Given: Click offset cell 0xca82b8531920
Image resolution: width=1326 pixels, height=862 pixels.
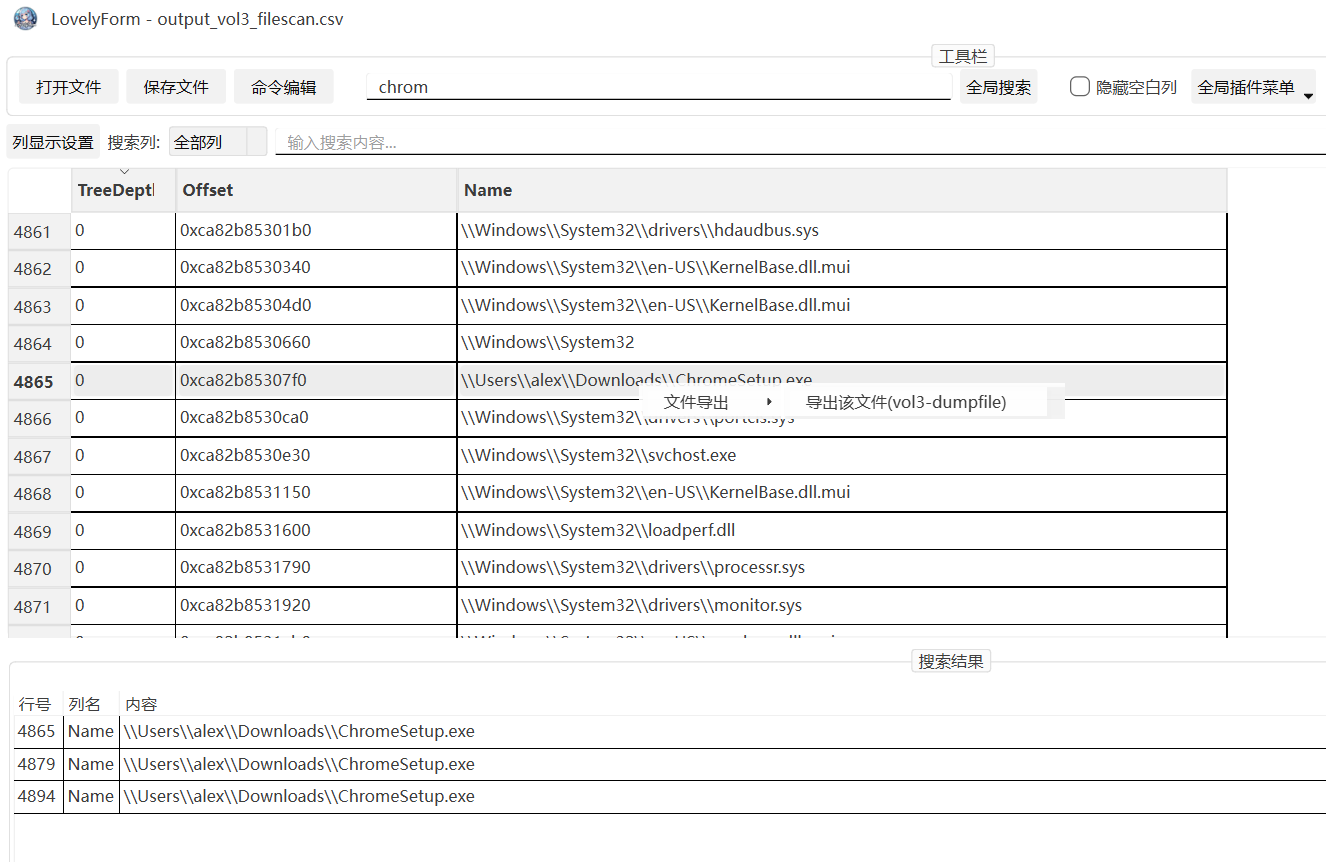Looking at the screenshot, I should 316,605.
